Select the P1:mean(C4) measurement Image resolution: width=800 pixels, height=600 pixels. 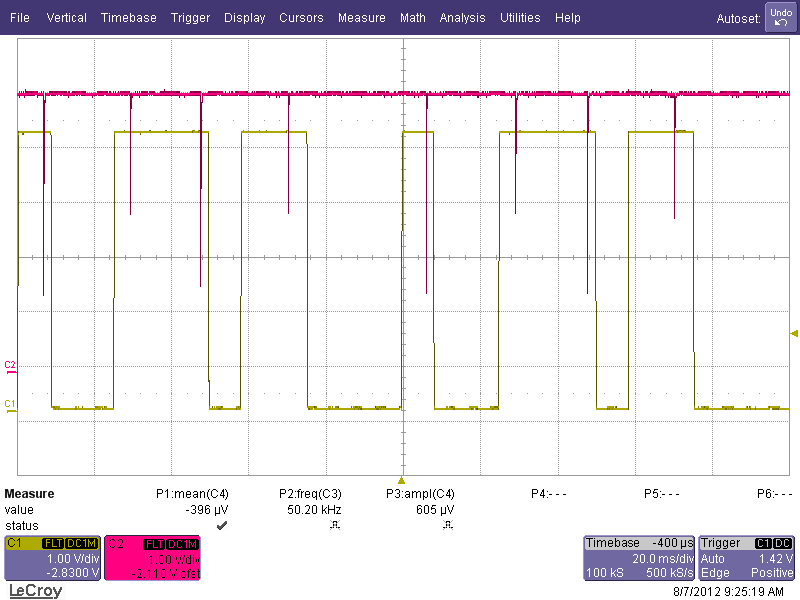[192, 494]
